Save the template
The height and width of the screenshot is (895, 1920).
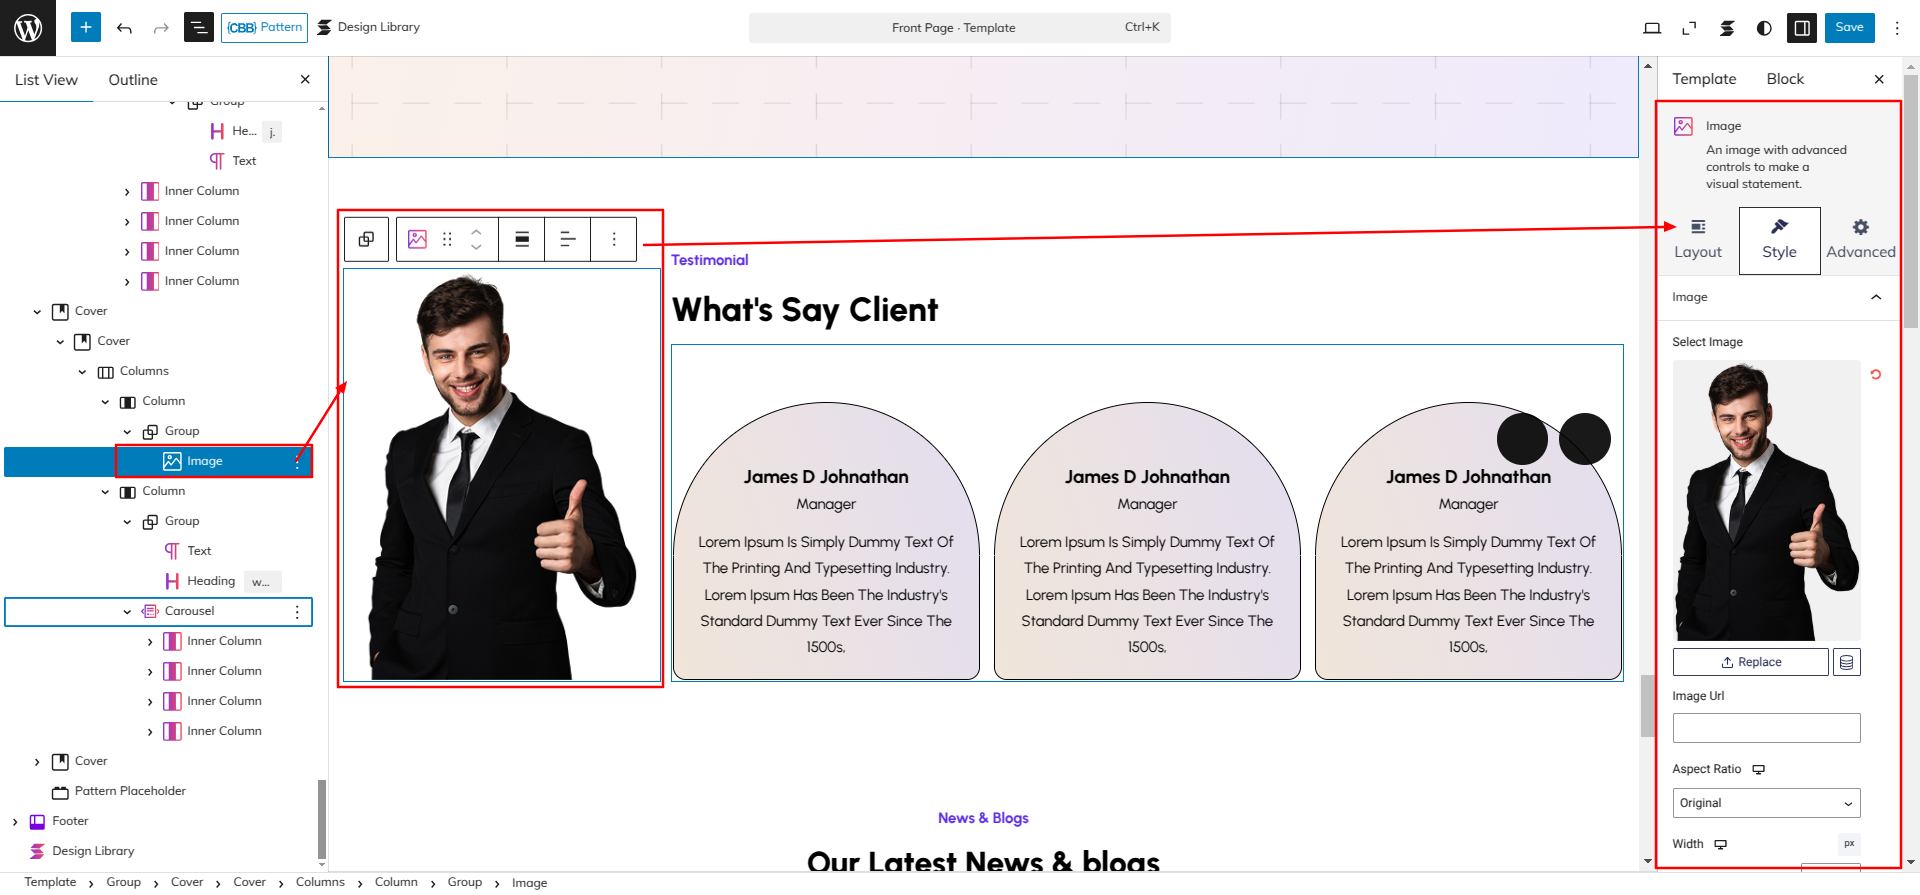click(1849, 28)
